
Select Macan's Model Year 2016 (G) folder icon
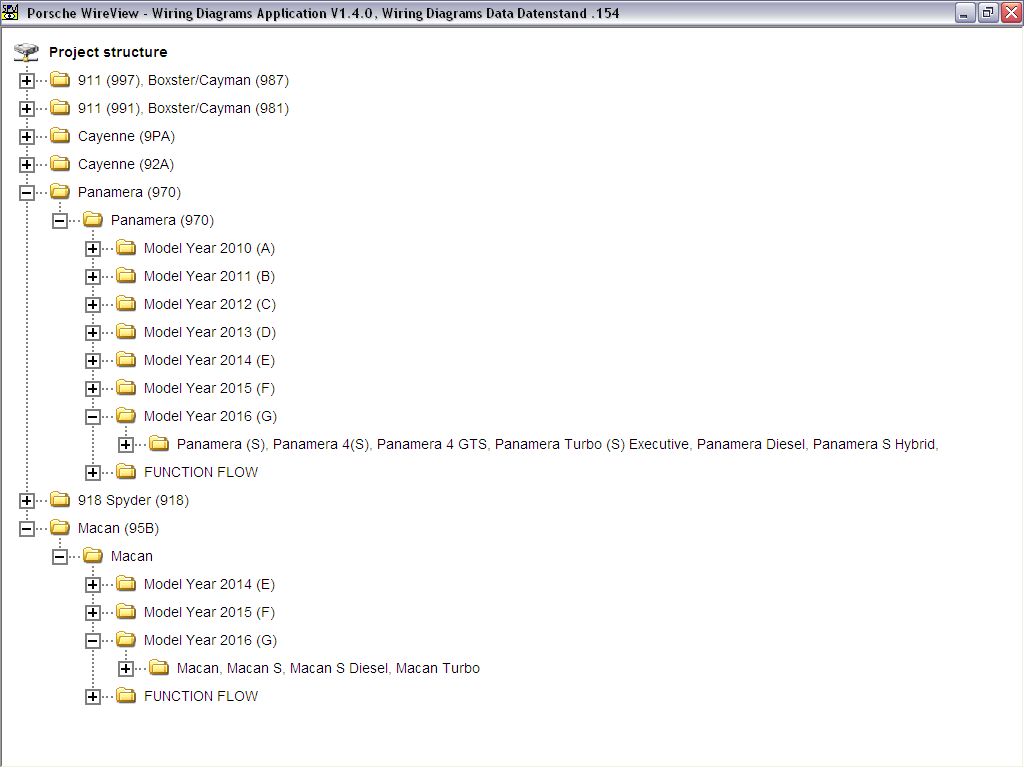(x=126, y=640)
